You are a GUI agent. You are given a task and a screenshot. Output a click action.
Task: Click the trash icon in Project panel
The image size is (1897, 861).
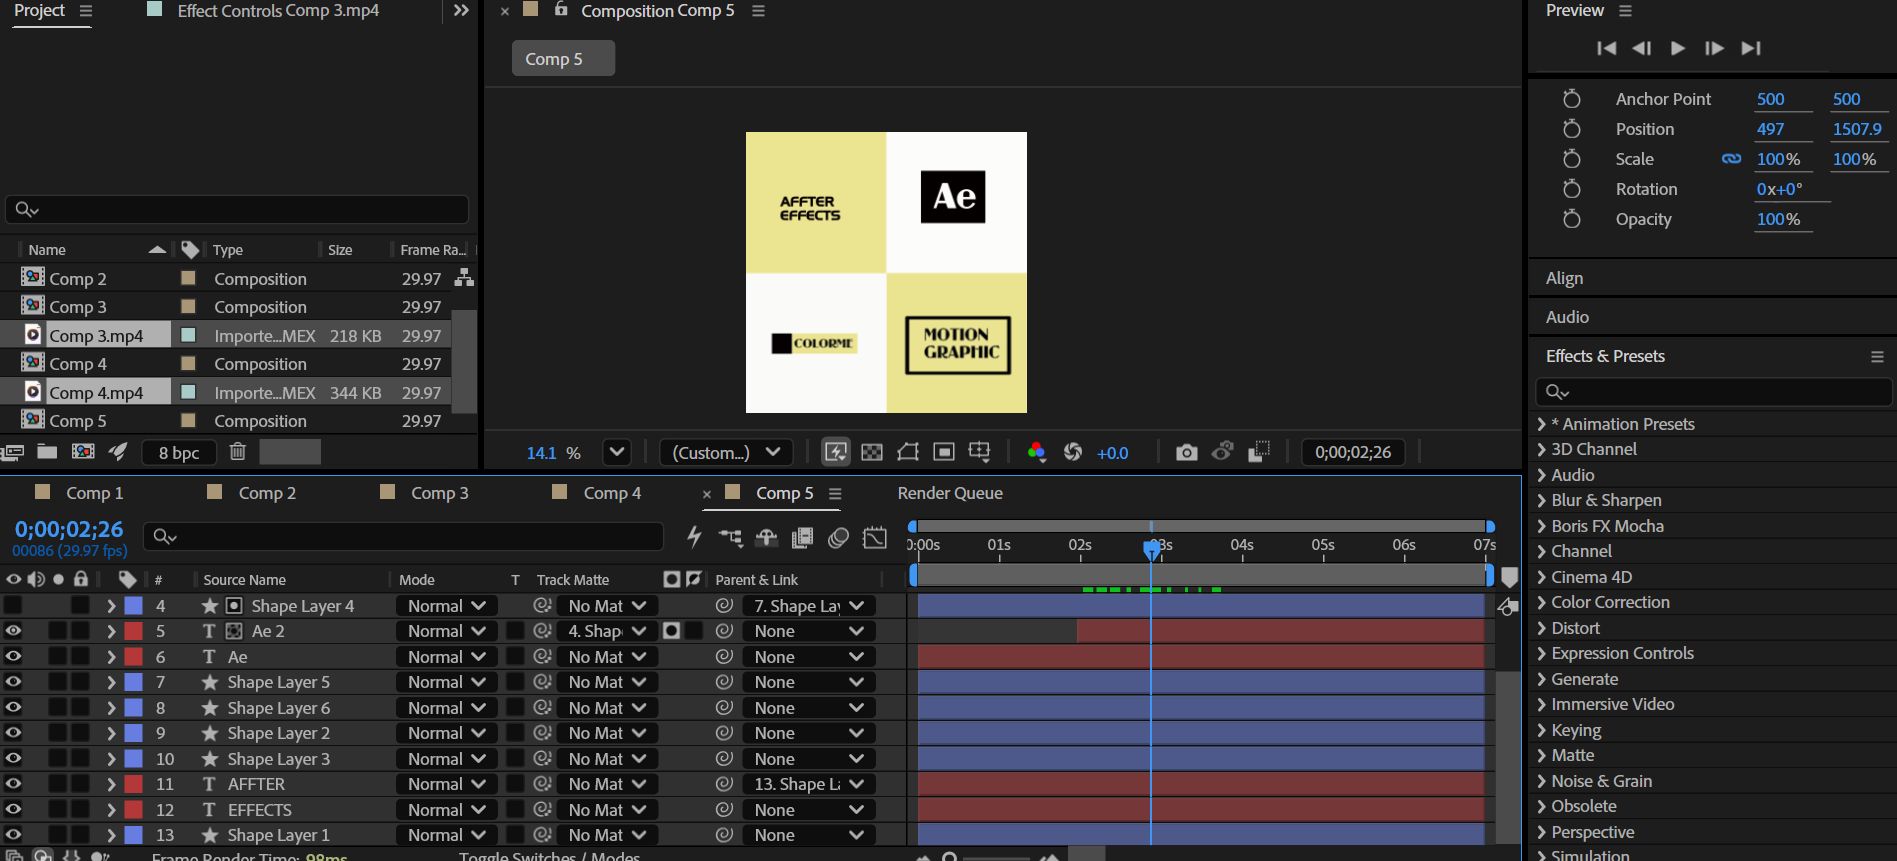click(237, 452)
